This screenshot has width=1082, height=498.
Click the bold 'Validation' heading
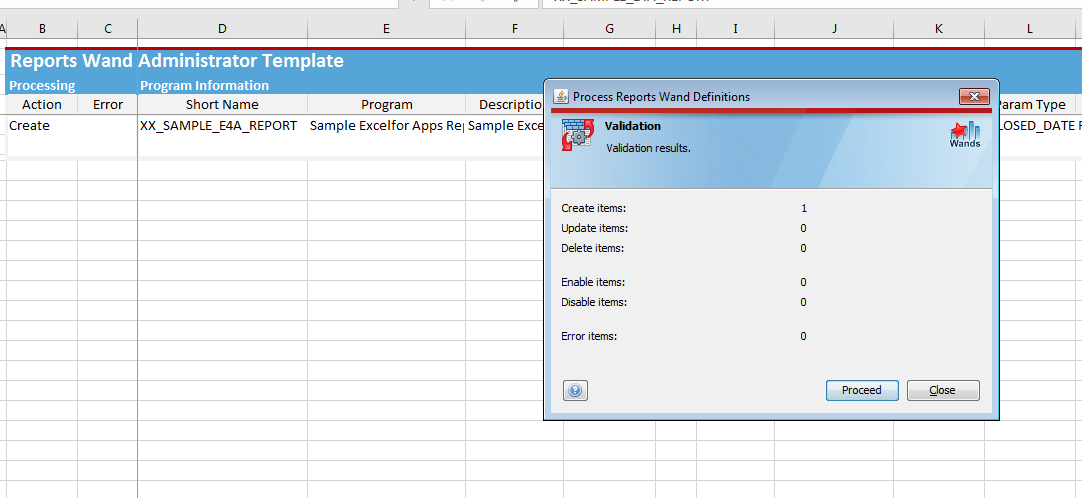tap(633, 126)
